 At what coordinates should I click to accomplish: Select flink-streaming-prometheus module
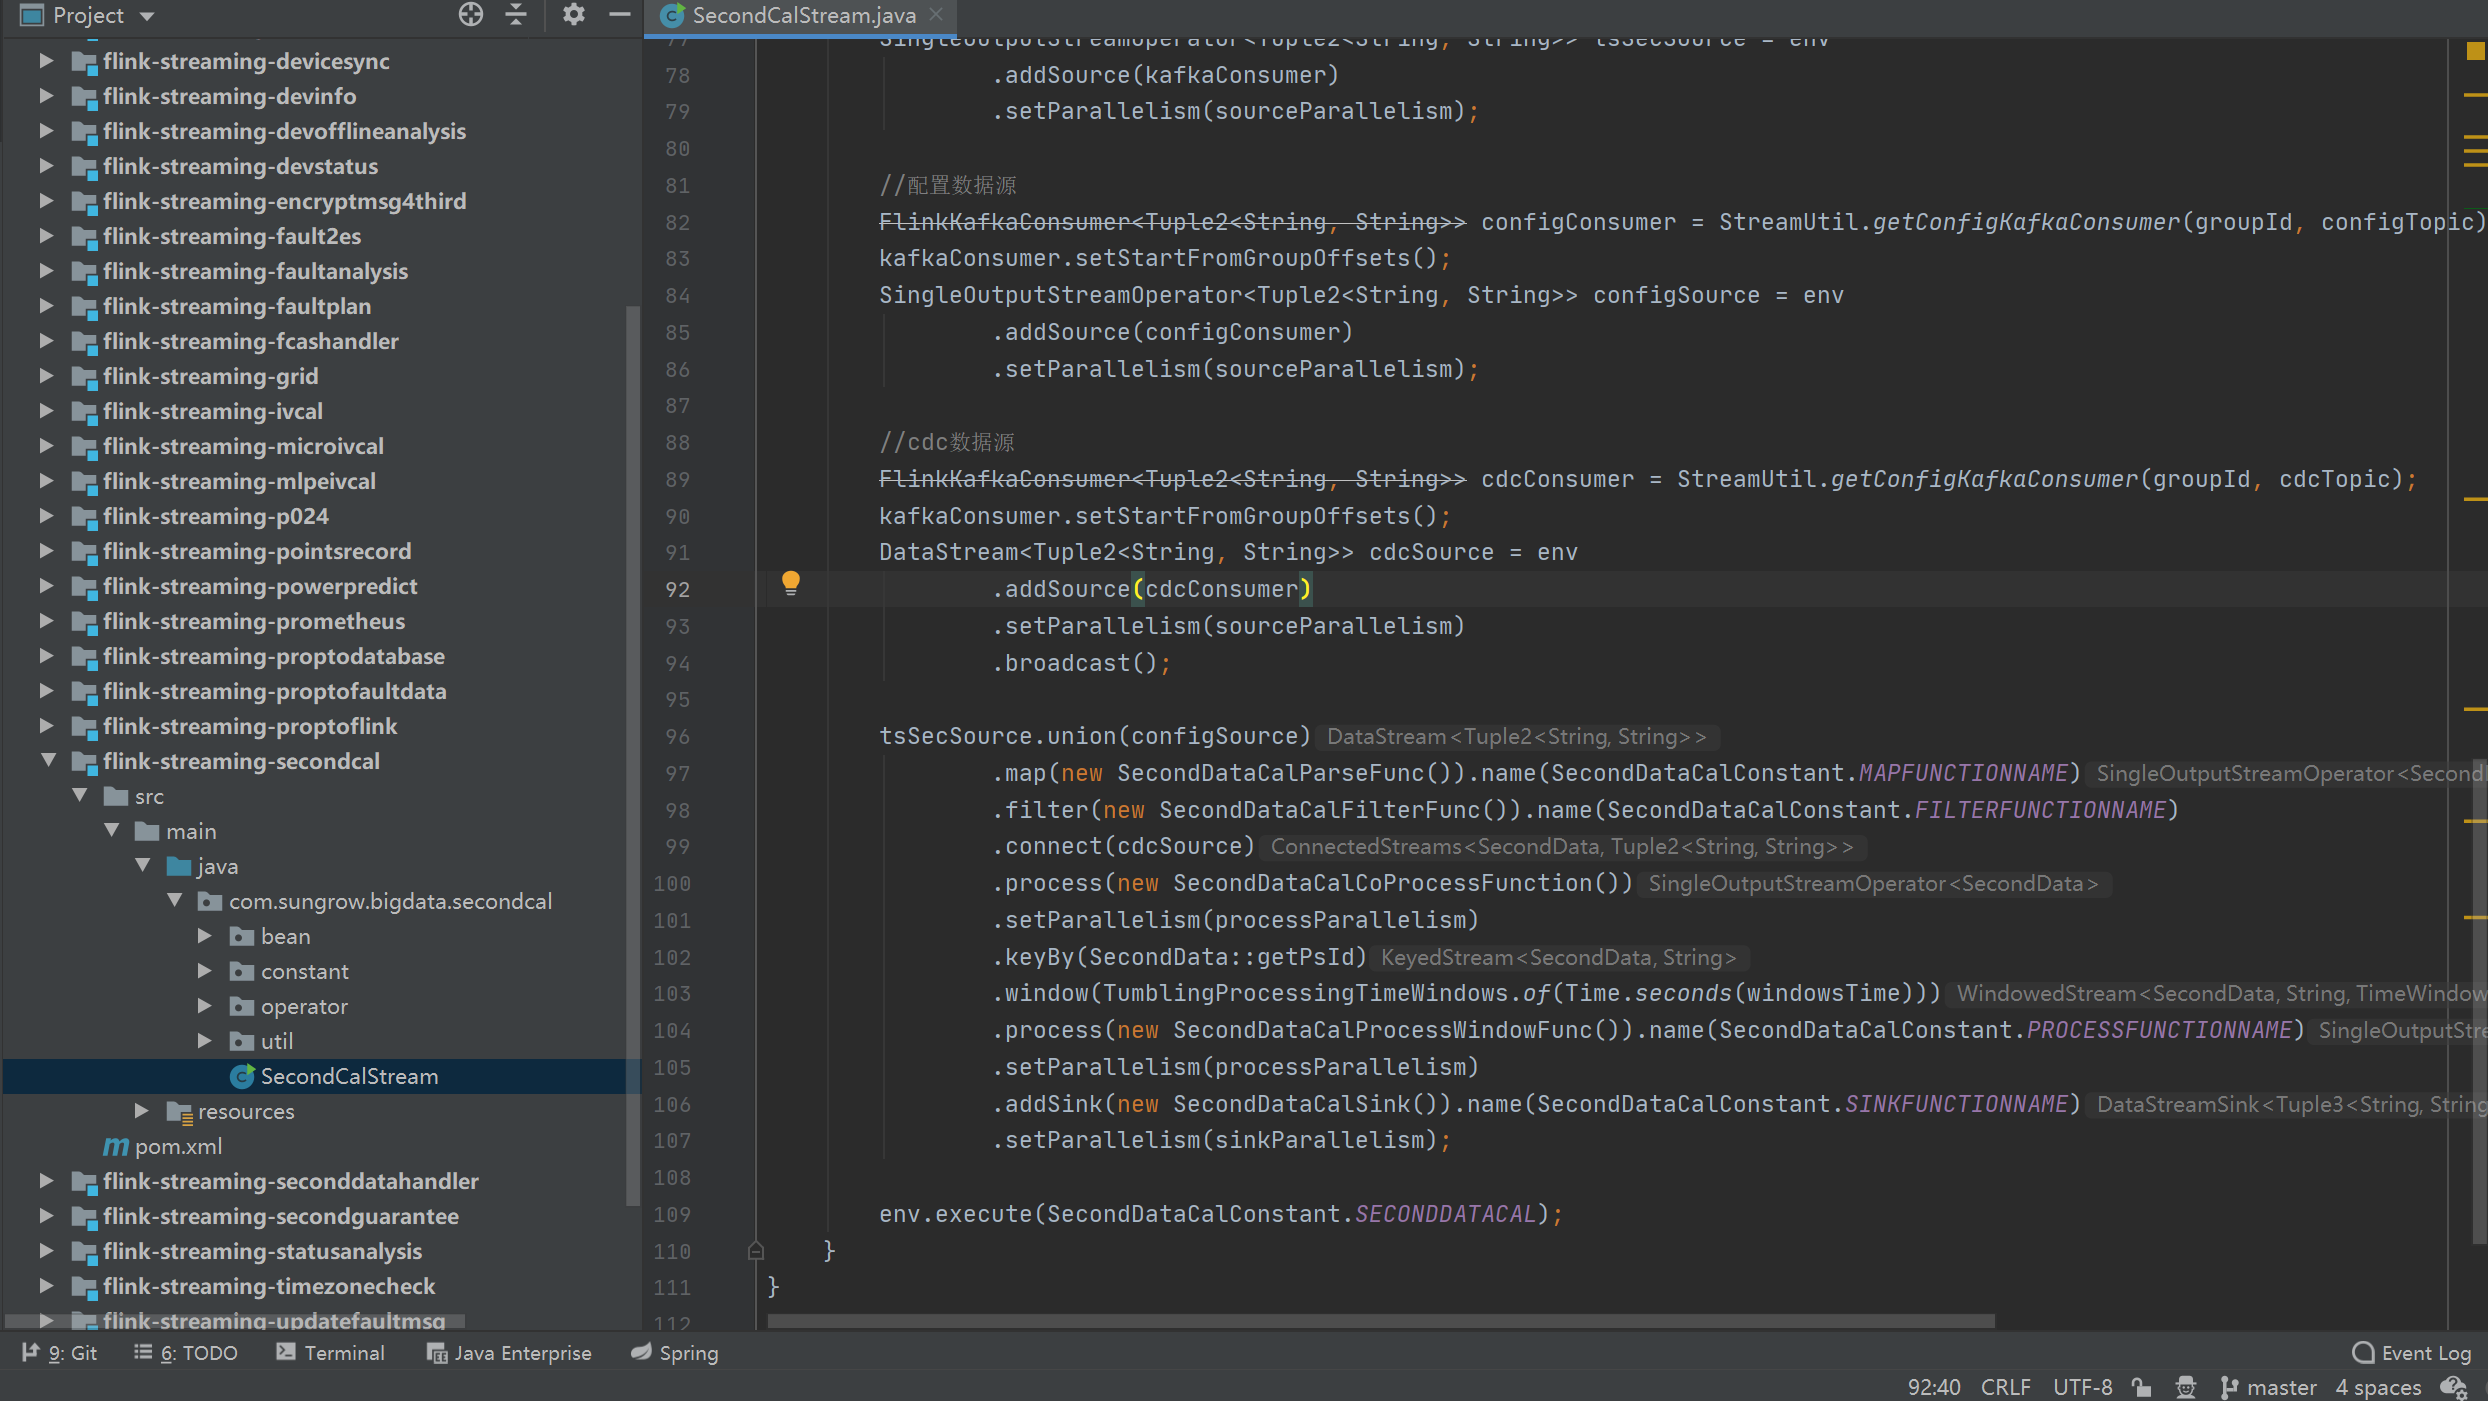coord(254,621)
